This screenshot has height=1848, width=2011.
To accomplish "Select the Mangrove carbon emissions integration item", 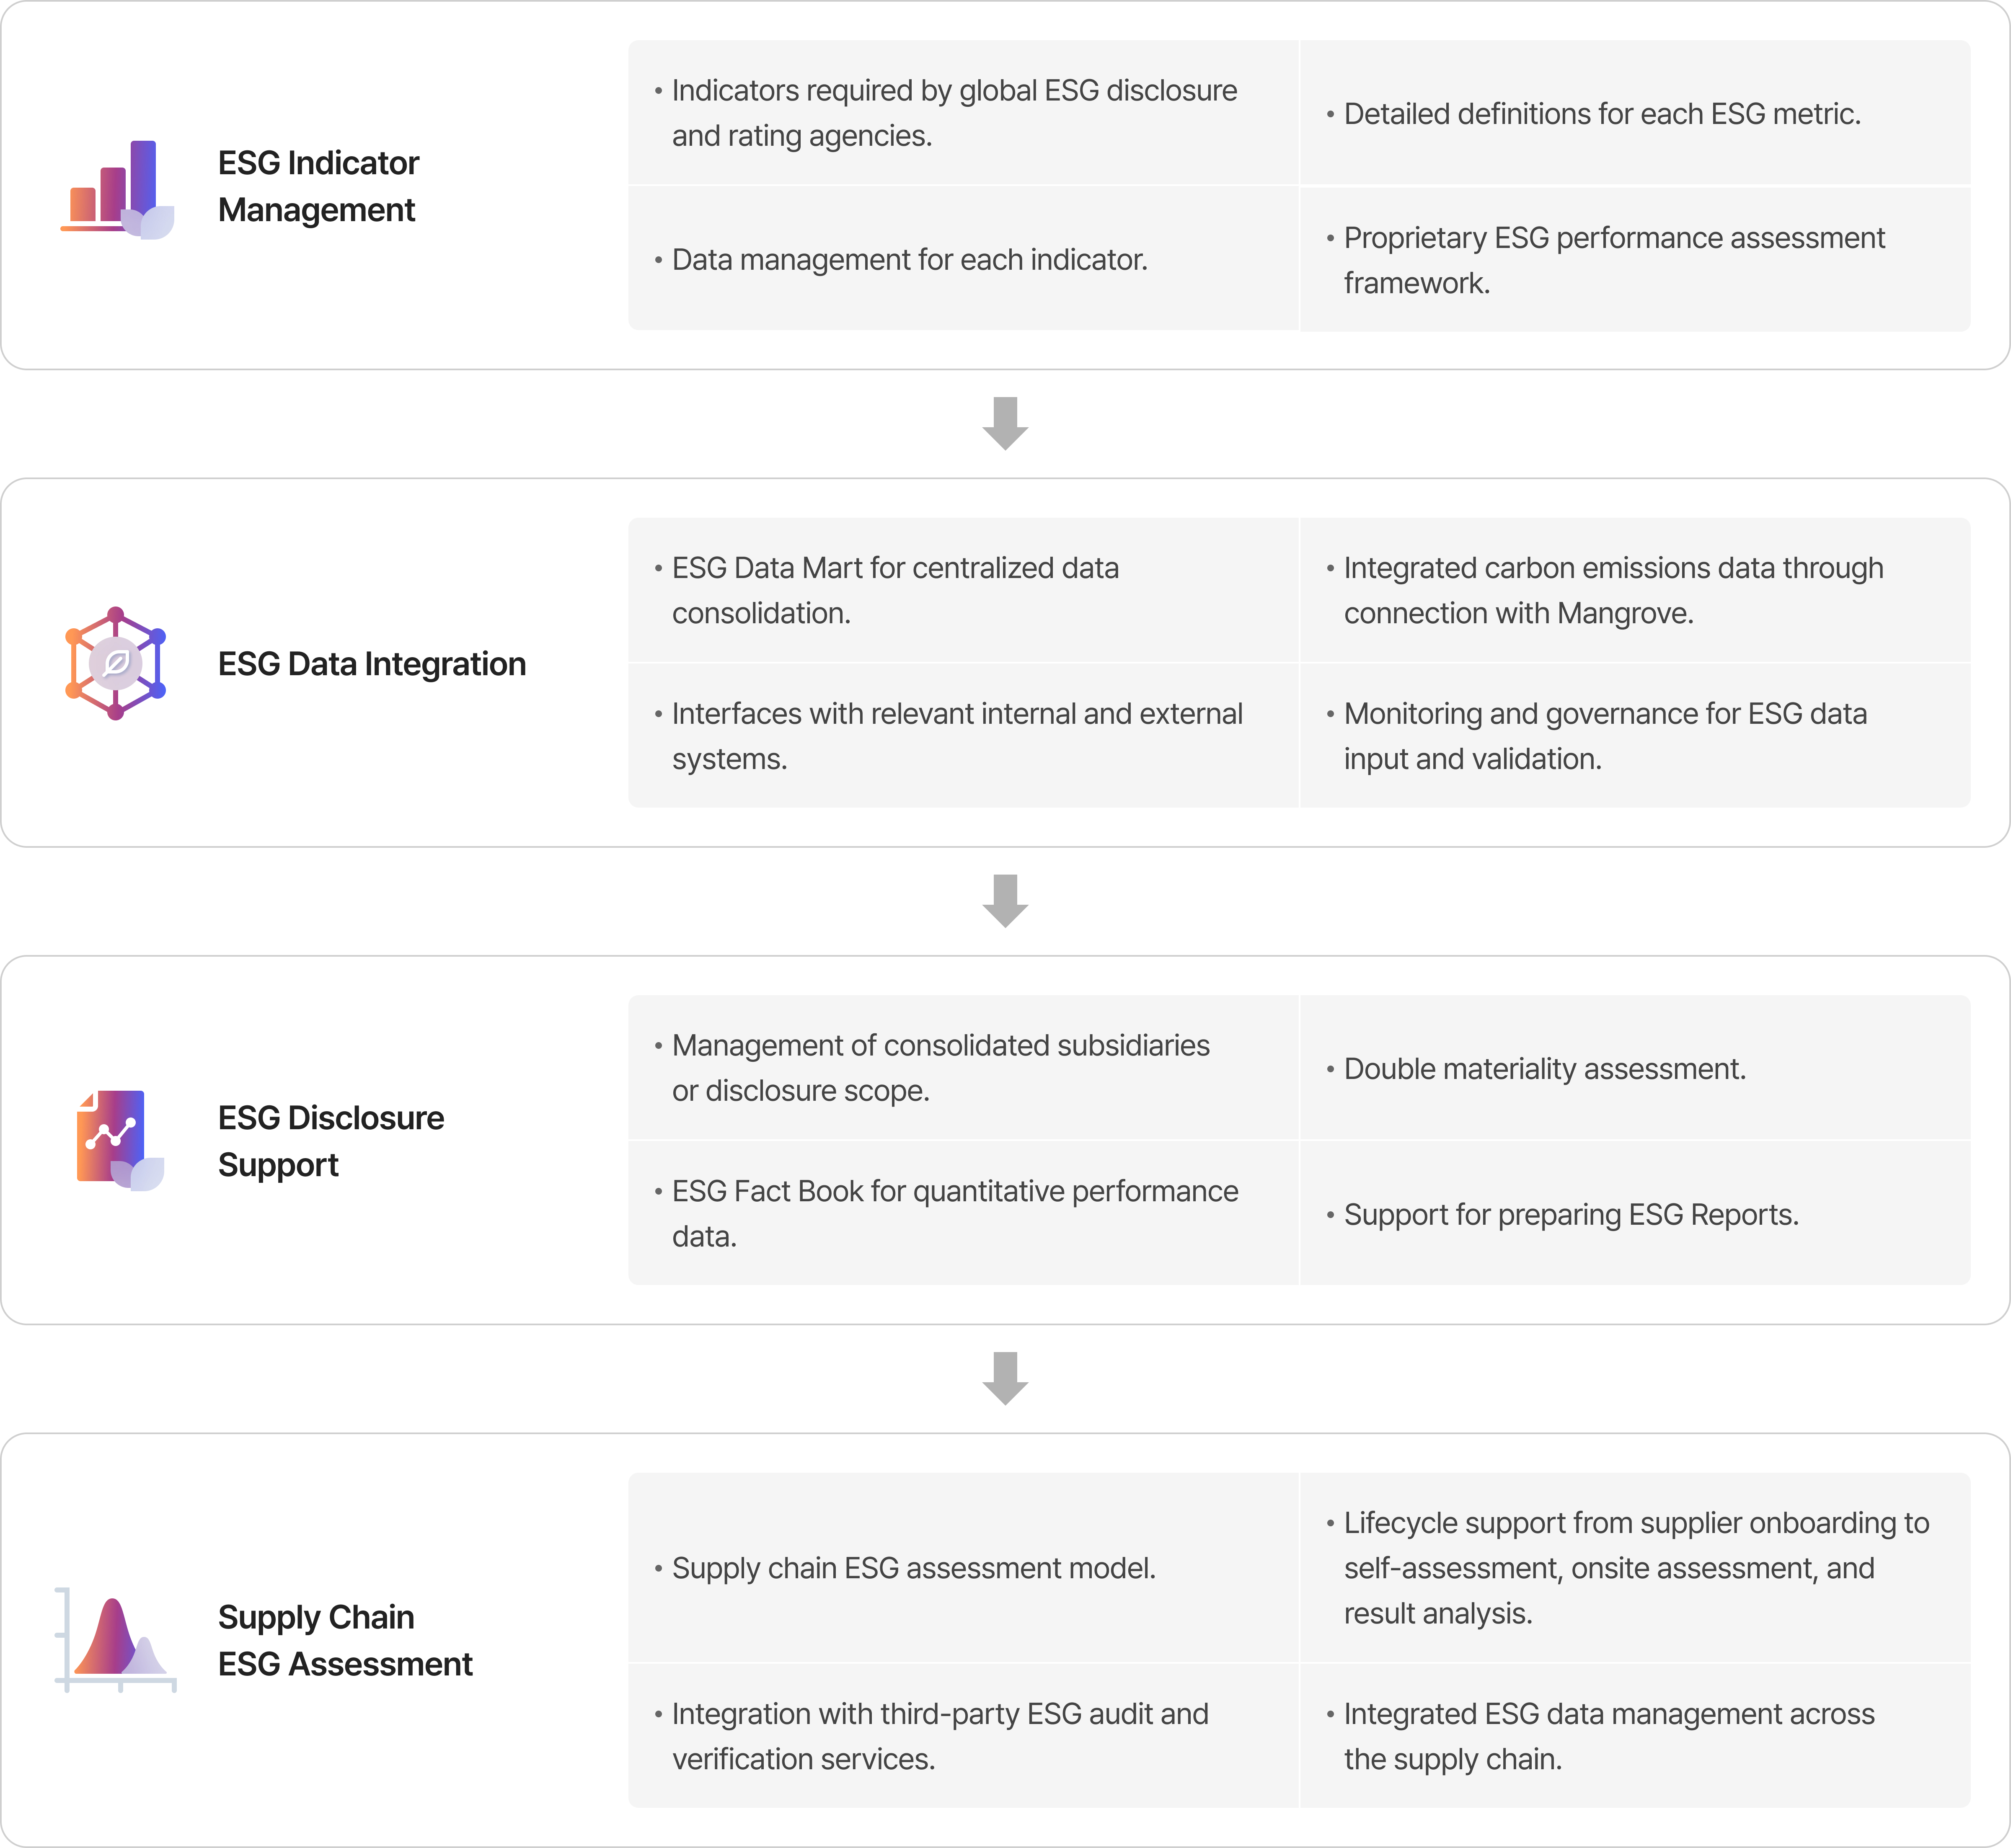I will click(x=1613, y=590).
